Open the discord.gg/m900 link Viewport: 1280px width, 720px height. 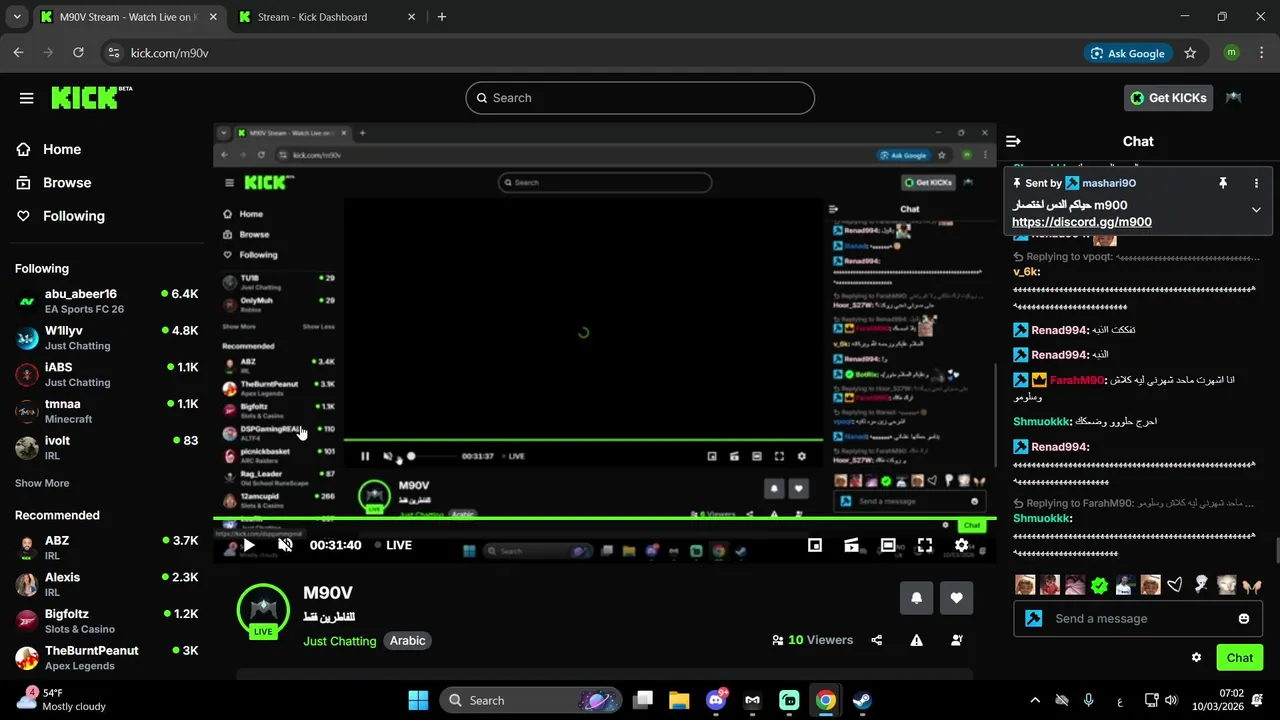tap(1081, 222)
